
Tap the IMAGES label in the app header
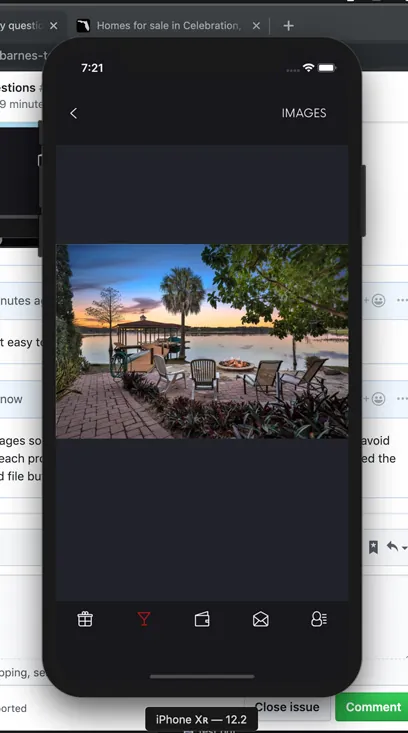pos(304,113)
